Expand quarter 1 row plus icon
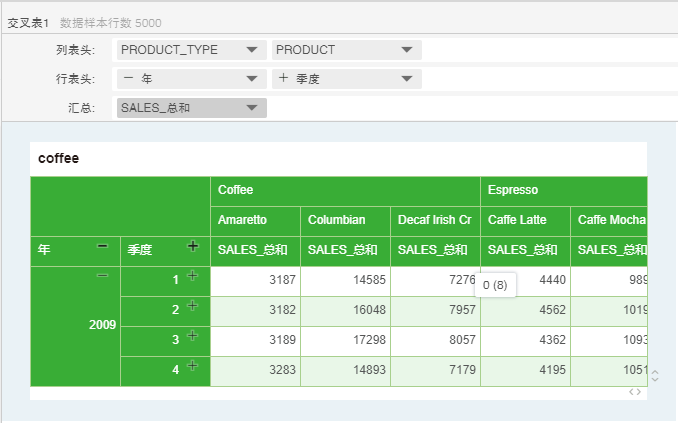Image resolution: width=678 pixels, height=423 pixels. pyautogui.click(x=193, y=276)
